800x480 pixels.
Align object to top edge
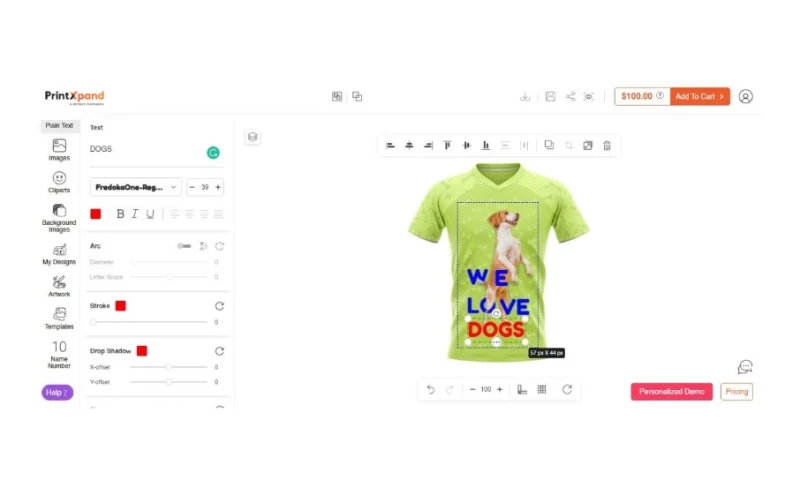tap(447, 145)
